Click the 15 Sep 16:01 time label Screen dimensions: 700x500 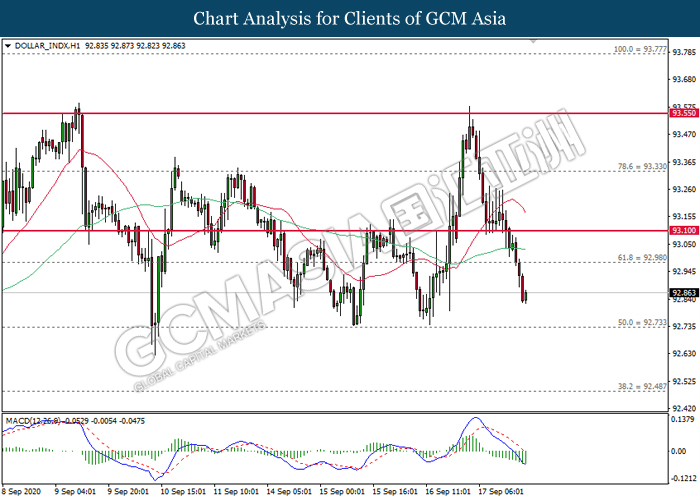pos(395,492)
